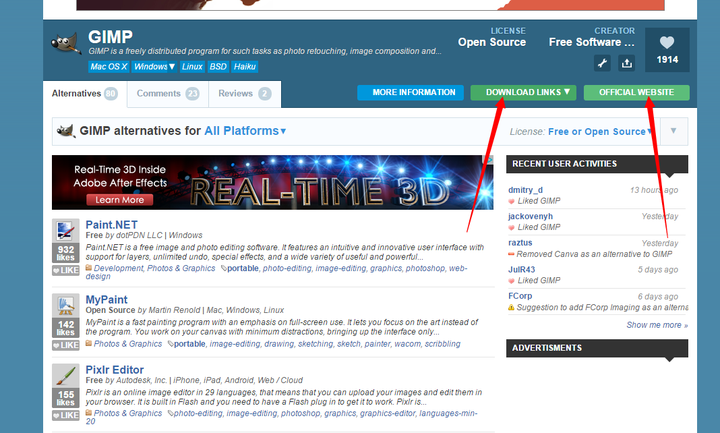The height and width of the screenshot is (433, 720).
Task: Open user JulR43 profile
Action: tap(522, 270)
